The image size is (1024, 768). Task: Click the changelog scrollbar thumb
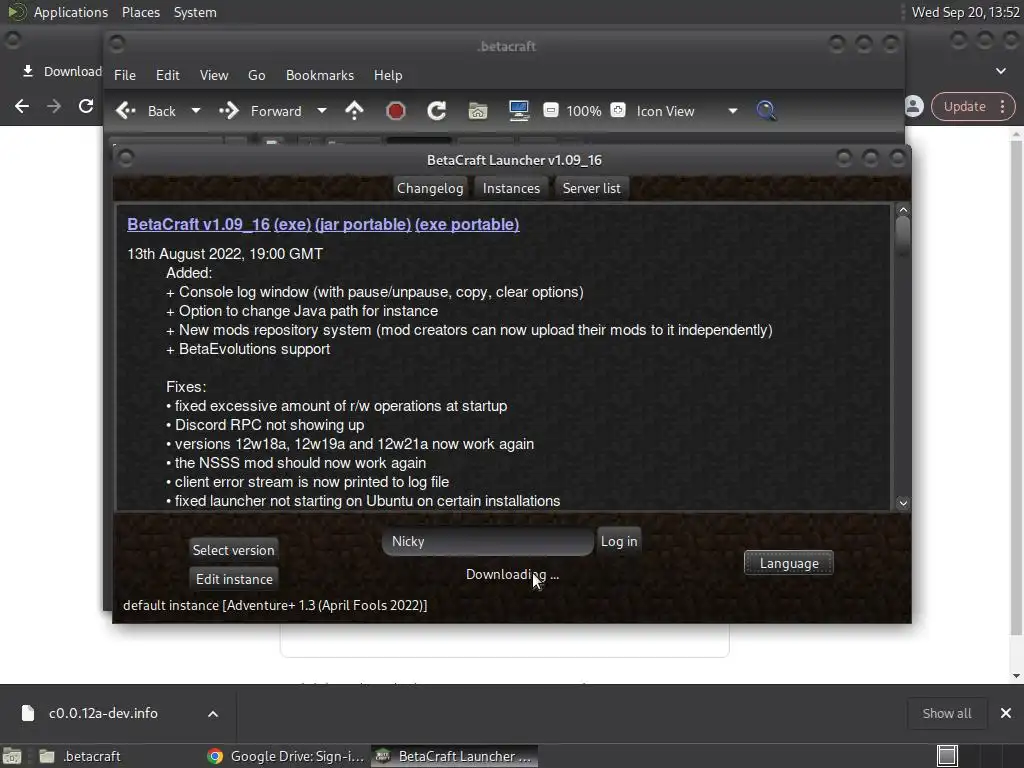pos(903,236)
